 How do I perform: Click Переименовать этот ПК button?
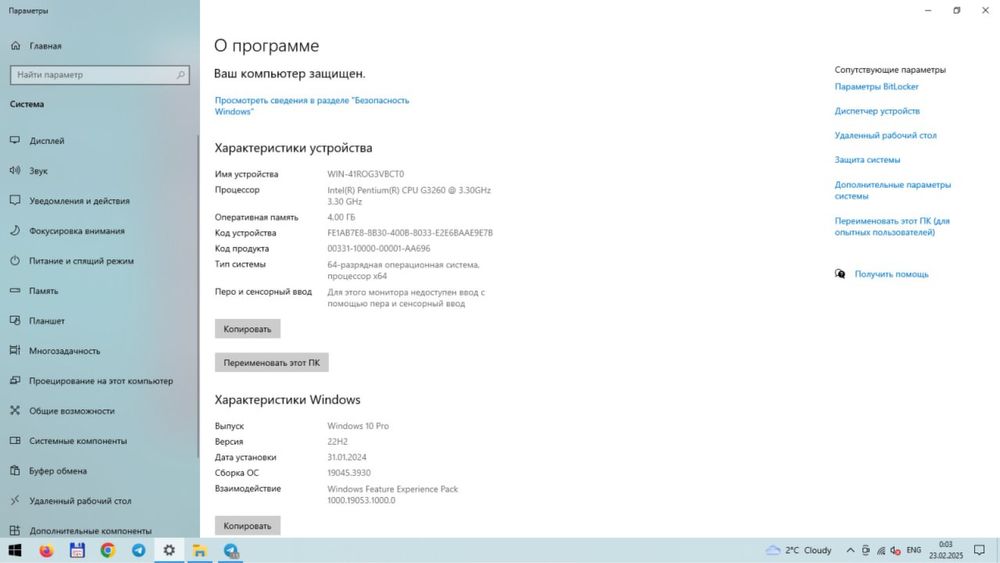272,363
